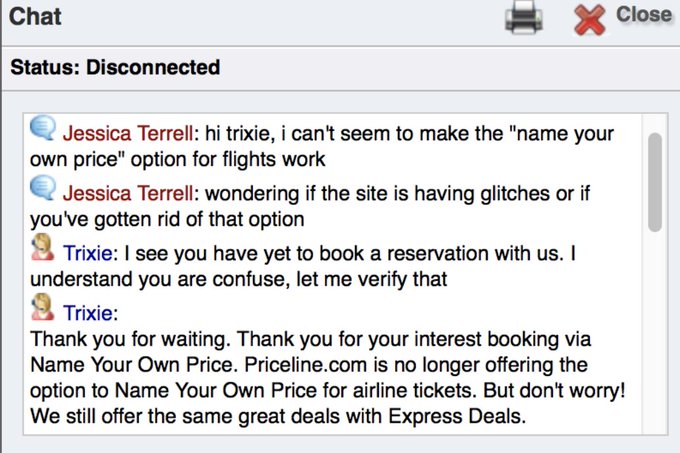Click the Chat title heading
Viewport: 680px width, 453px height.
35,17
